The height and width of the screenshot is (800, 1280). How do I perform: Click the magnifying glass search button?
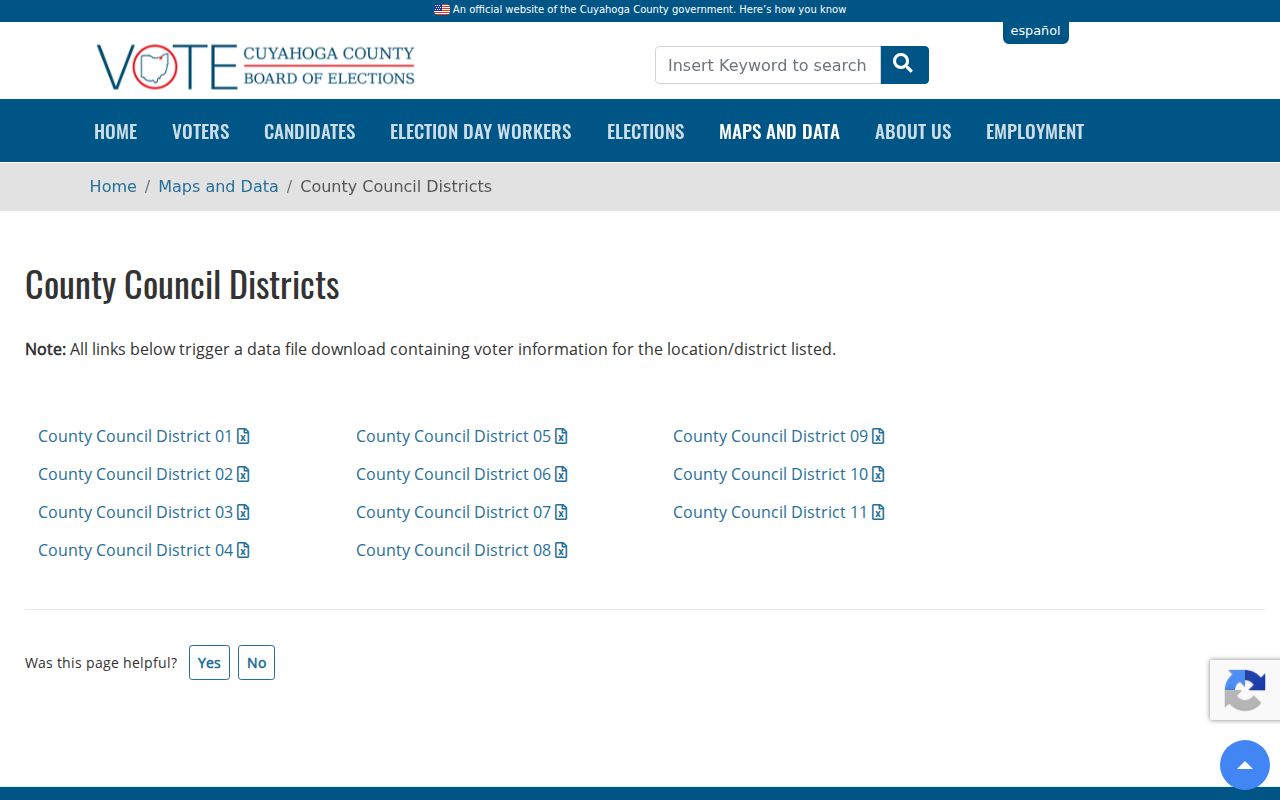[x=904, y=65]
